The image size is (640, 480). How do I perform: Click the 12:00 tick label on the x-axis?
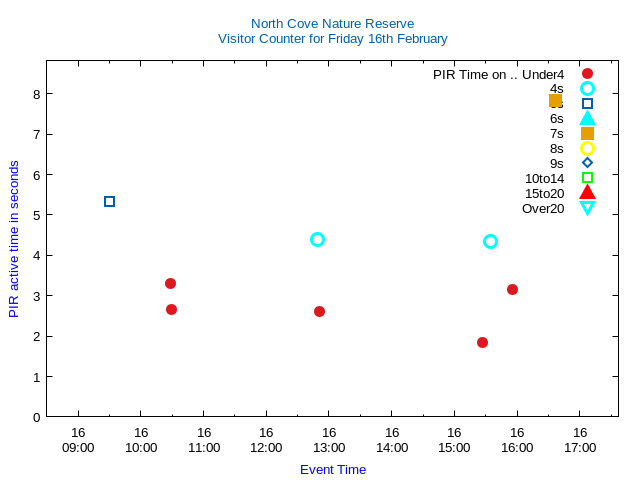[x=266, y=440]
